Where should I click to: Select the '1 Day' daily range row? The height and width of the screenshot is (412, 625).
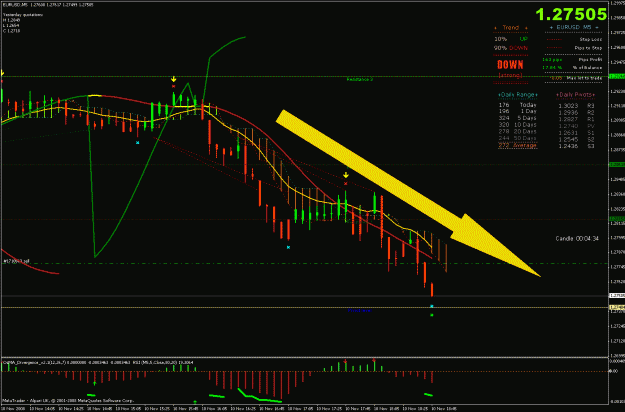click(x=517, y=111)
